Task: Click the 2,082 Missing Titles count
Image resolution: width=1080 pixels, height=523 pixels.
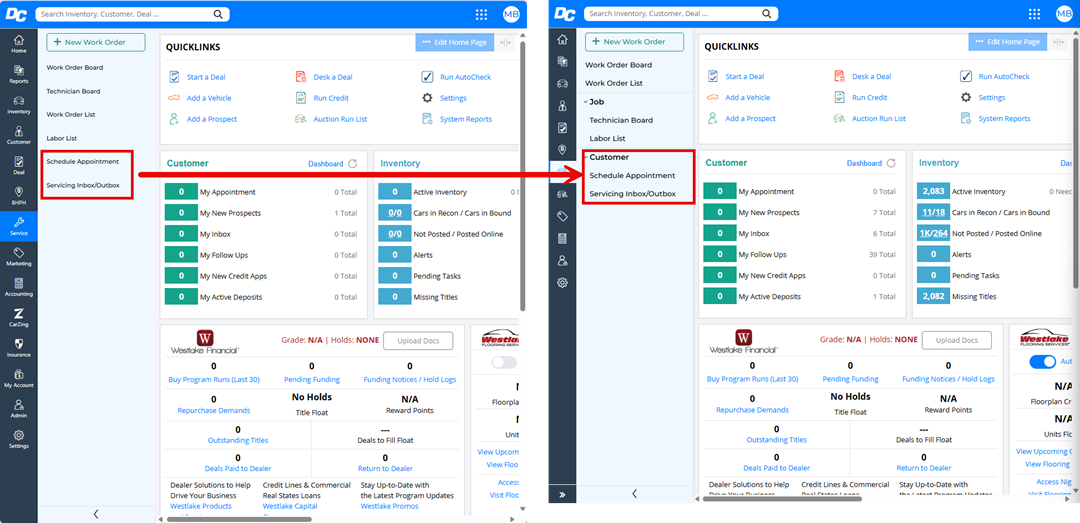Action: pos(933,296)
